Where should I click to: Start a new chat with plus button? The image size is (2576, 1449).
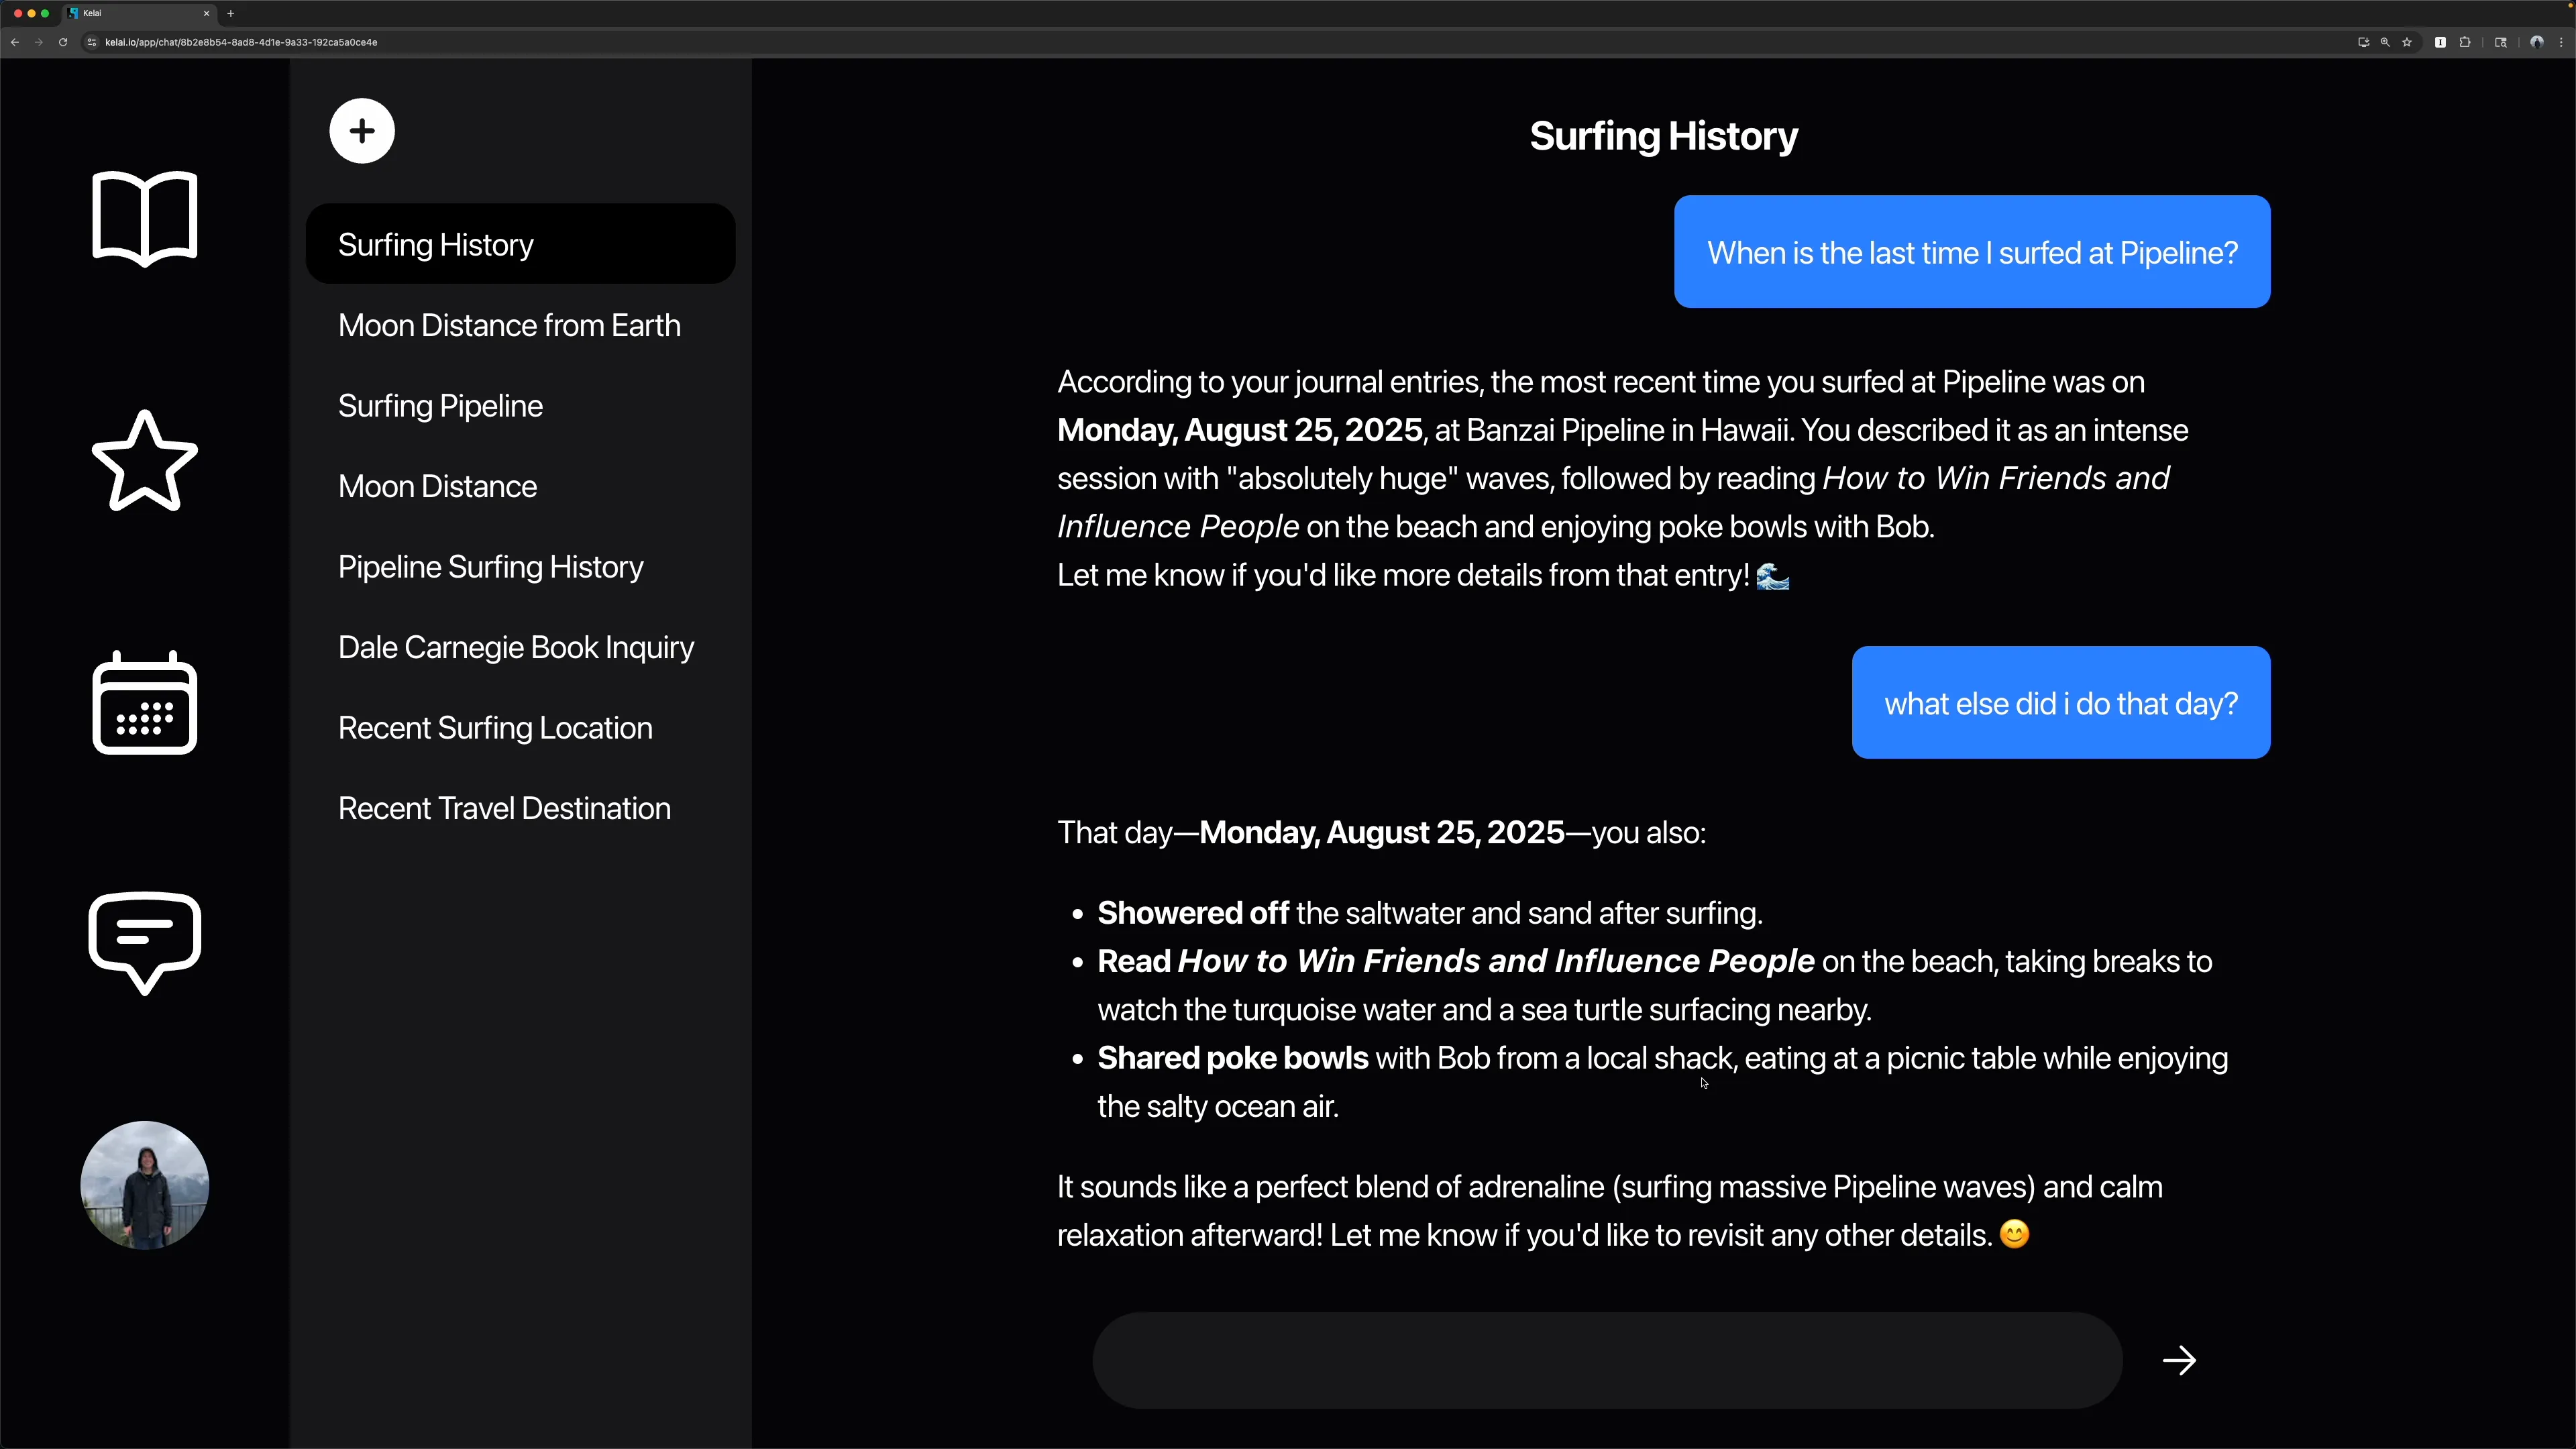click(x=362, y=131)
